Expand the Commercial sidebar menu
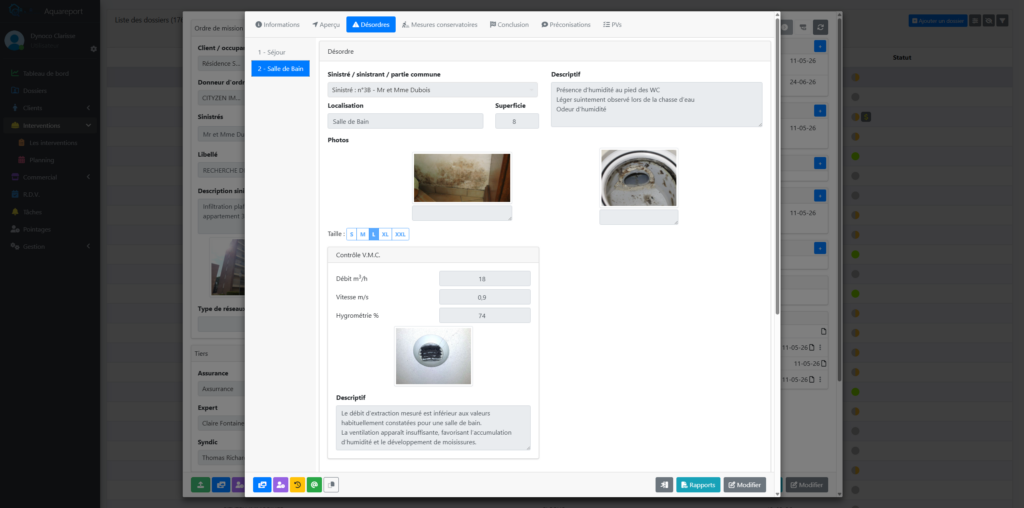 pyautogui.click(x=51, y=177)
